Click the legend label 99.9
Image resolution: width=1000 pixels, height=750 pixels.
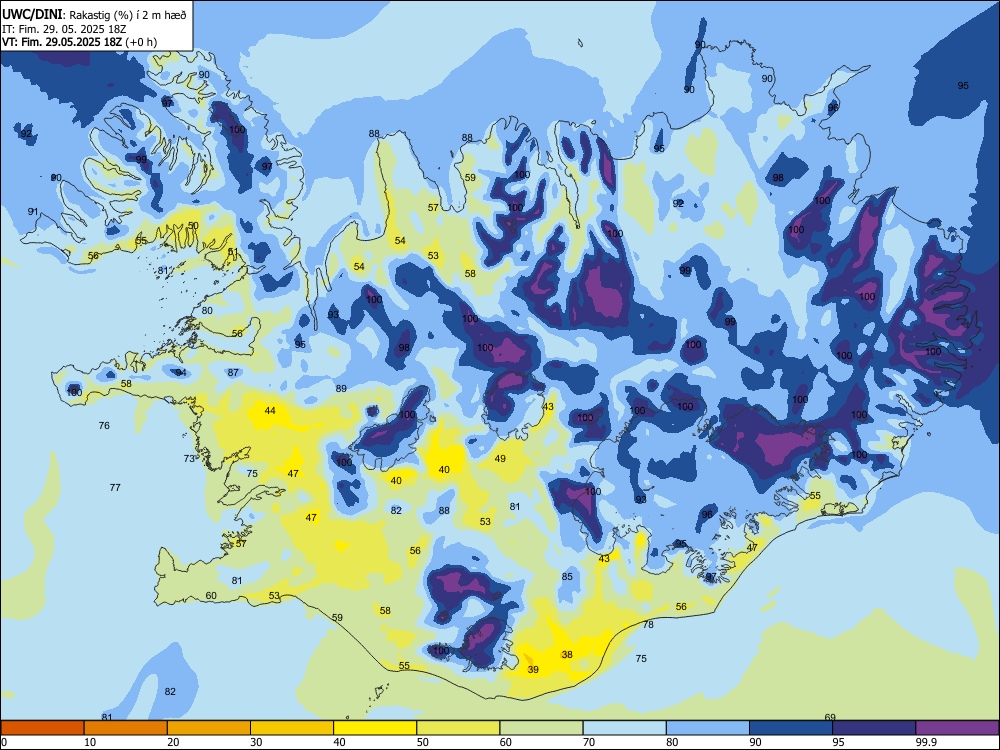[x=926, y=742]
